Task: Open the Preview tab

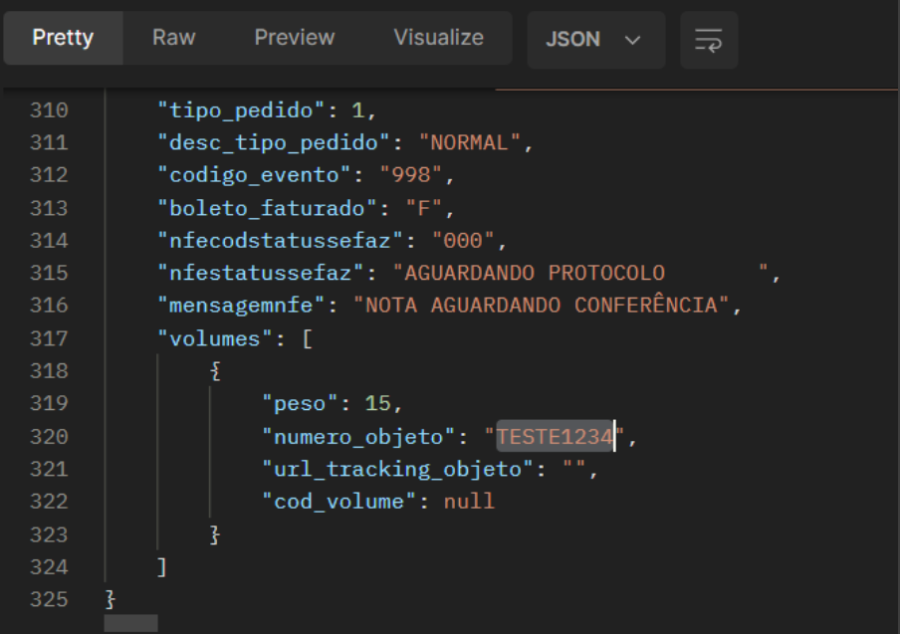Action: pos(294,38)
